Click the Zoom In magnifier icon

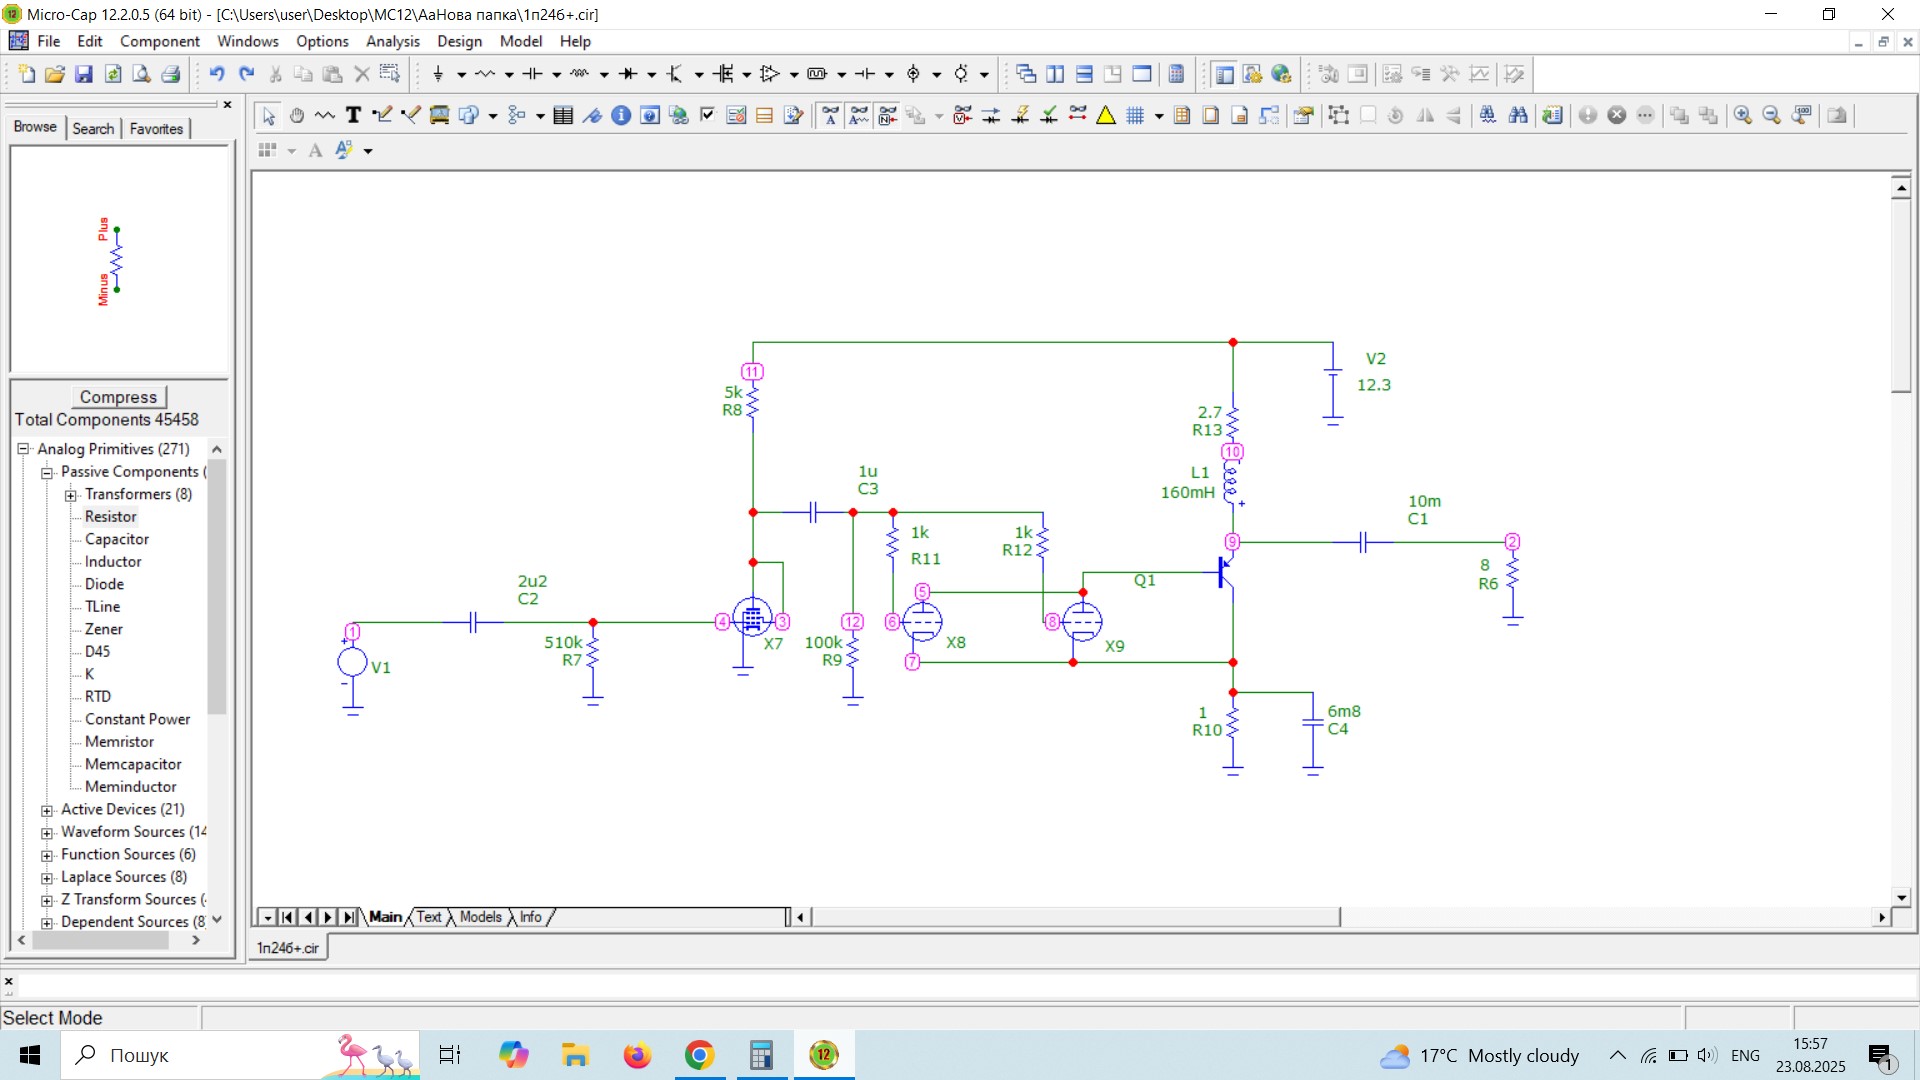1743,115
